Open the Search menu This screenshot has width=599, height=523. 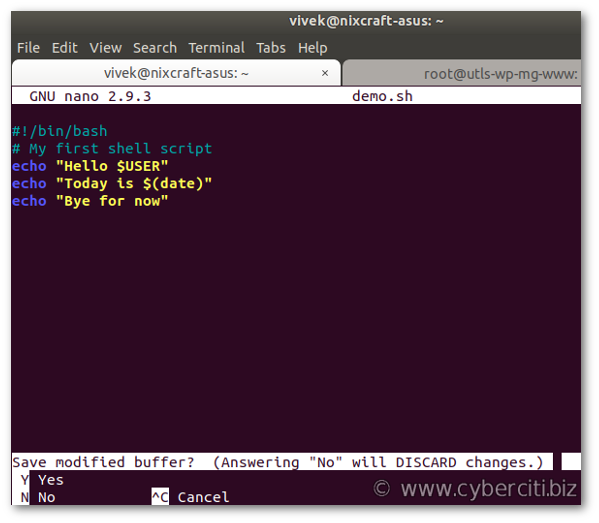tap(155, 48)
